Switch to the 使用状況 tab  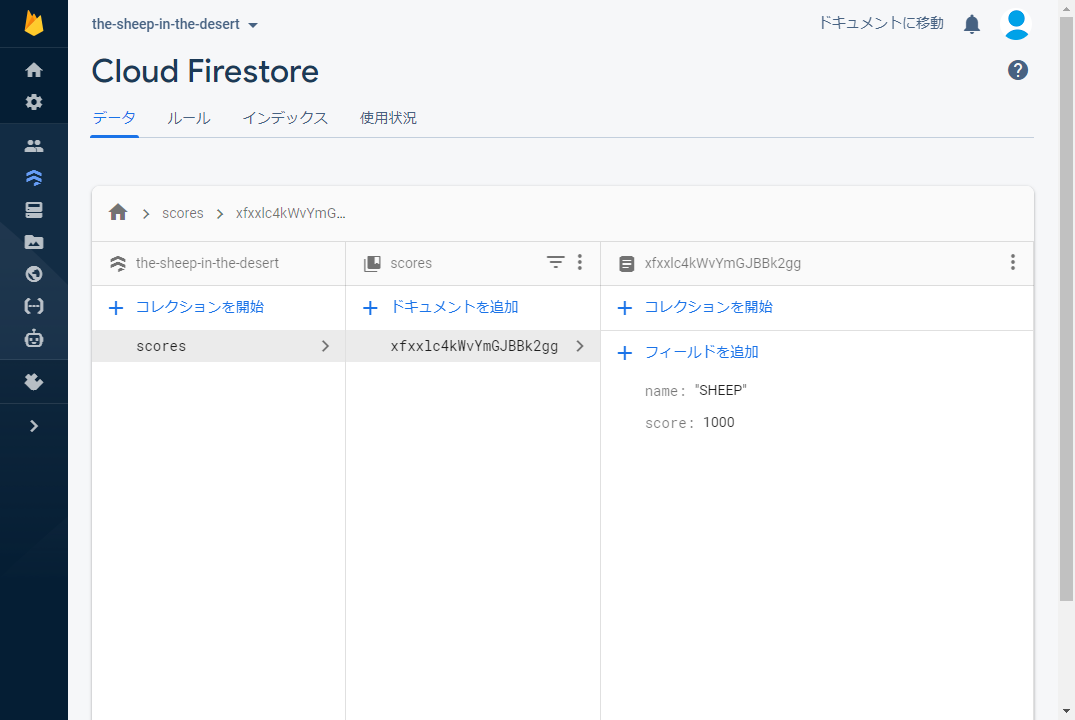[x=388, y=118]
